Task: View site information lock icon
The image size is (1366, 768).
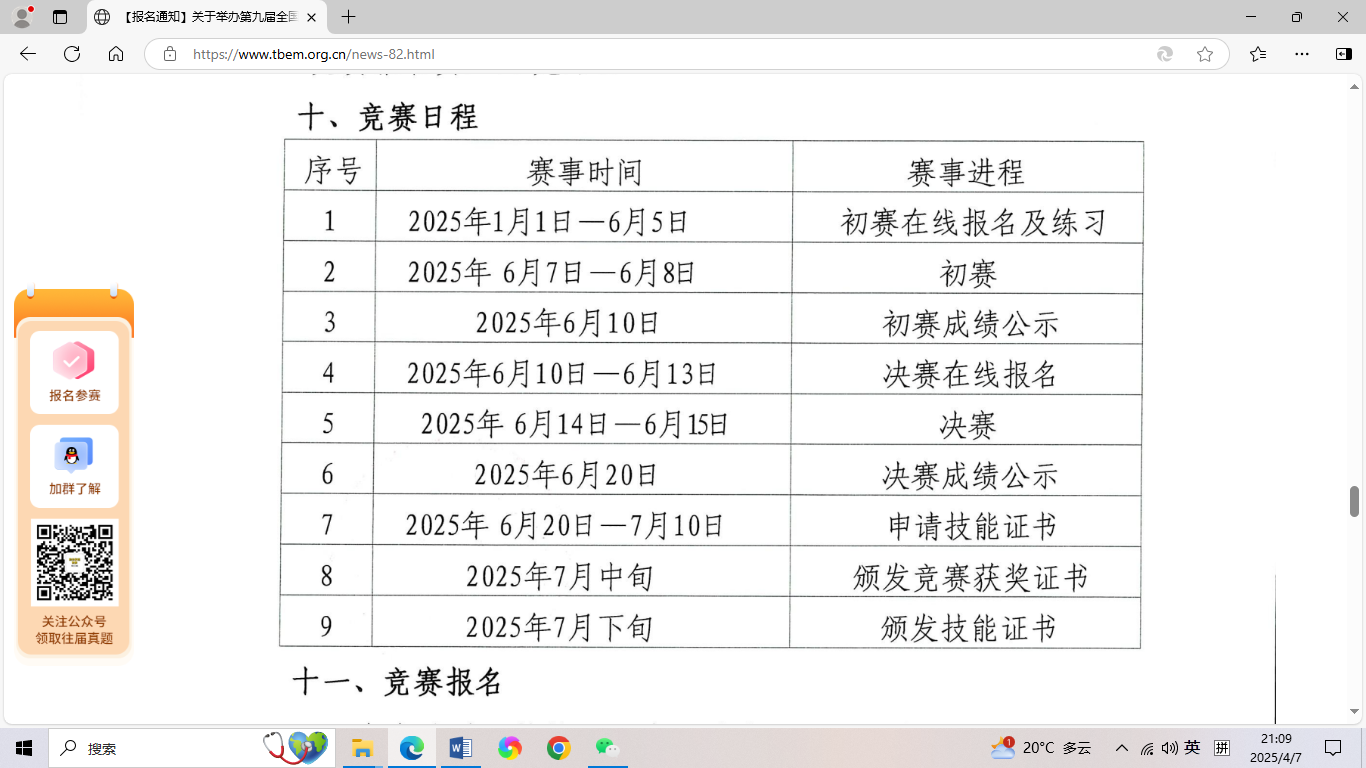Action: [170, 54]
